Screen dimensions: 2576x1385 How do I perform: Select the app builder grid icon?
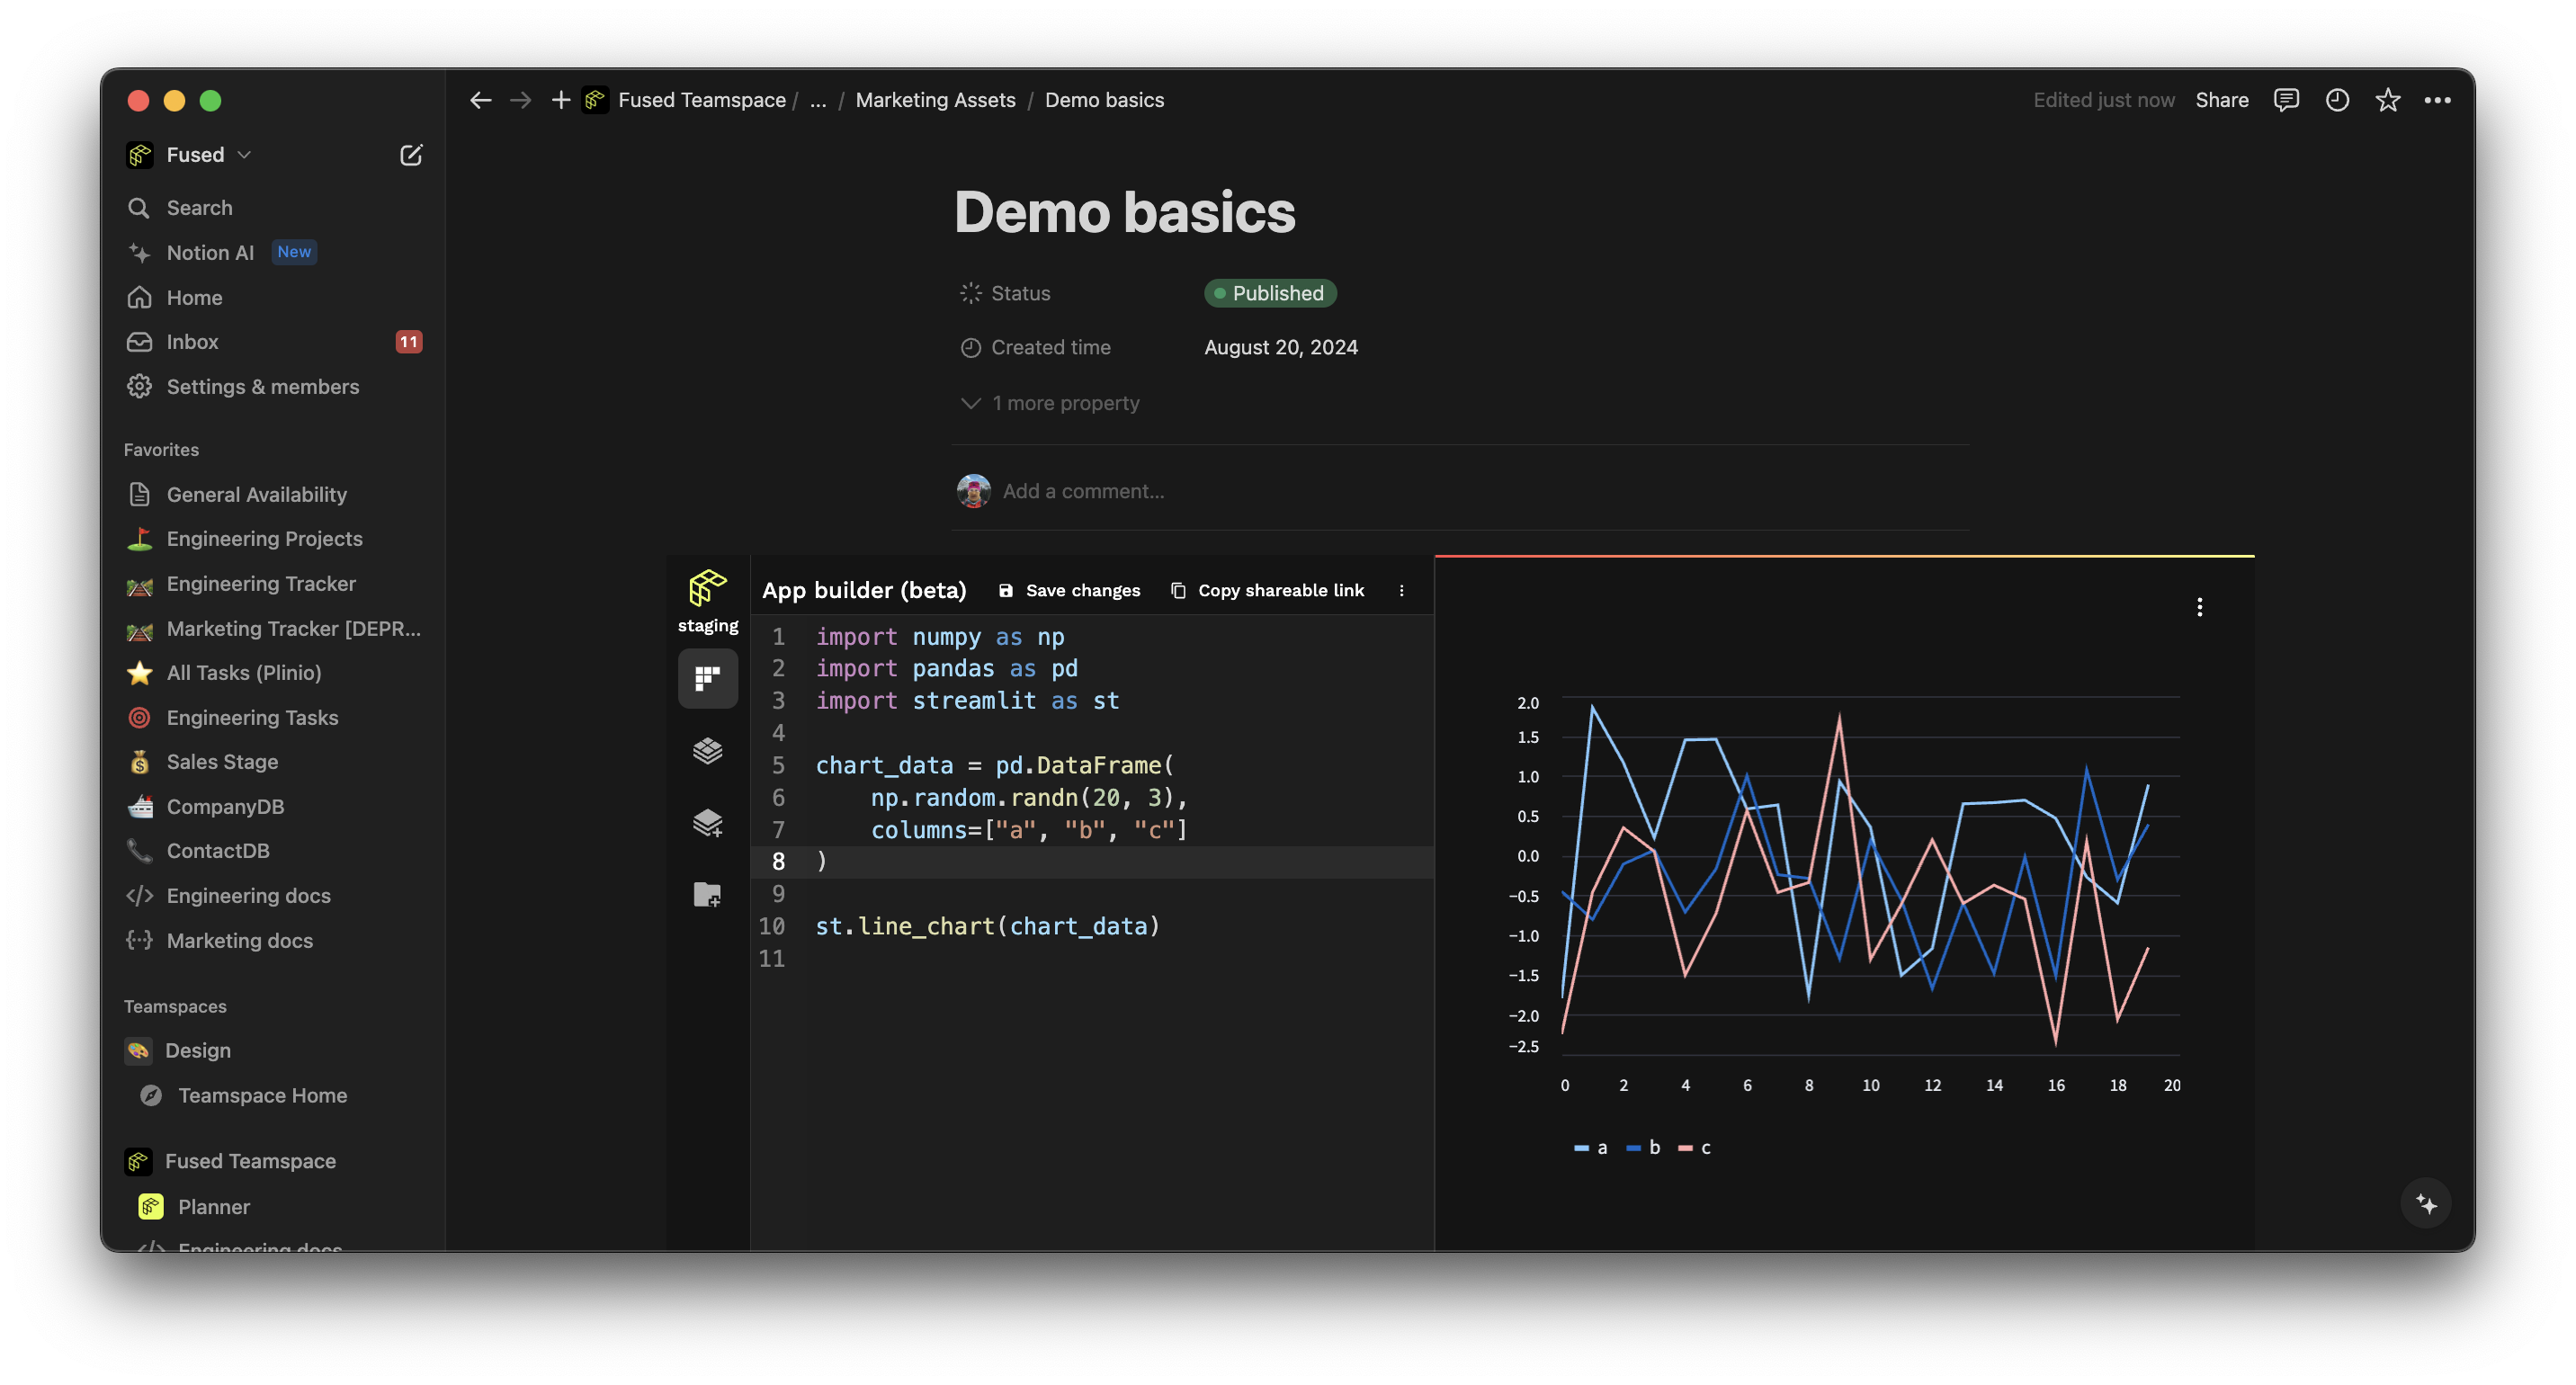click(x=707, y=679)
